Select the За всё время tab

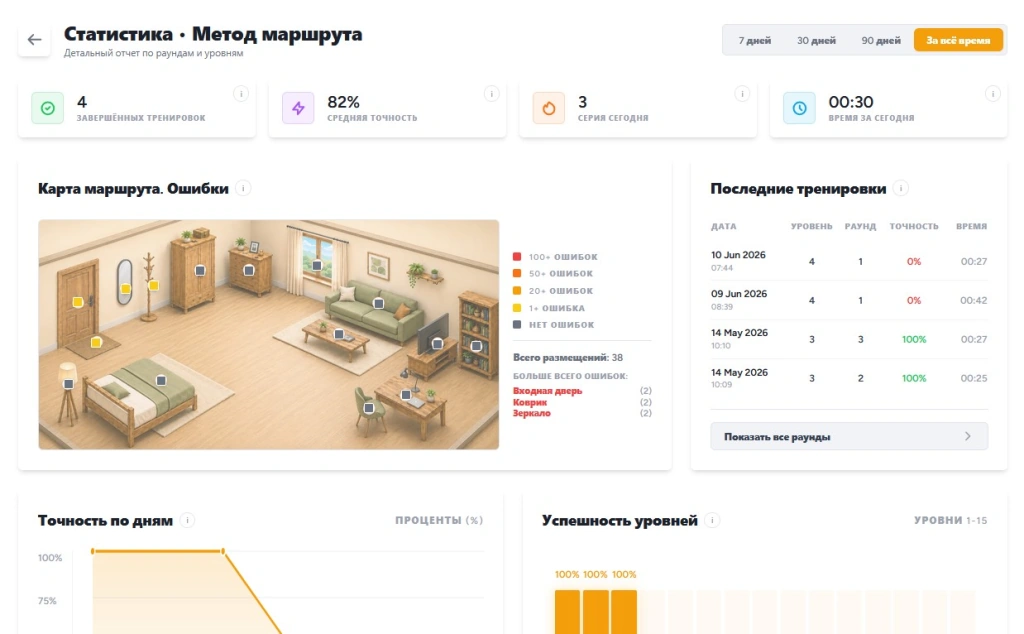click(x=958, y=40)
